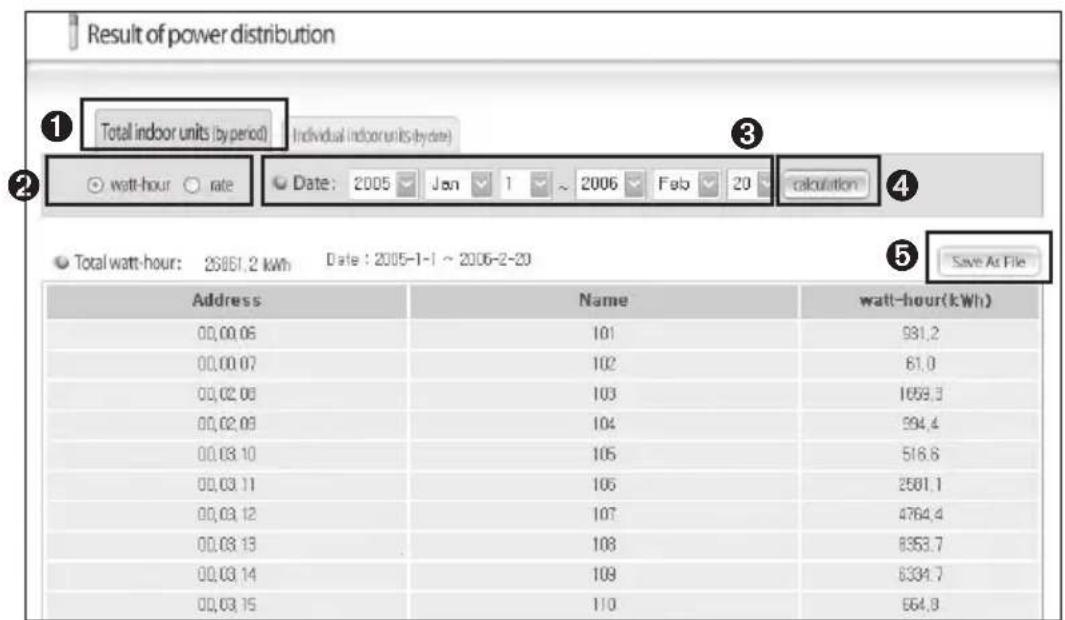Image resolution: width=1065 pixels, height=620 pixels.
Task: Click name cell 101
Action: click(604, 334)
